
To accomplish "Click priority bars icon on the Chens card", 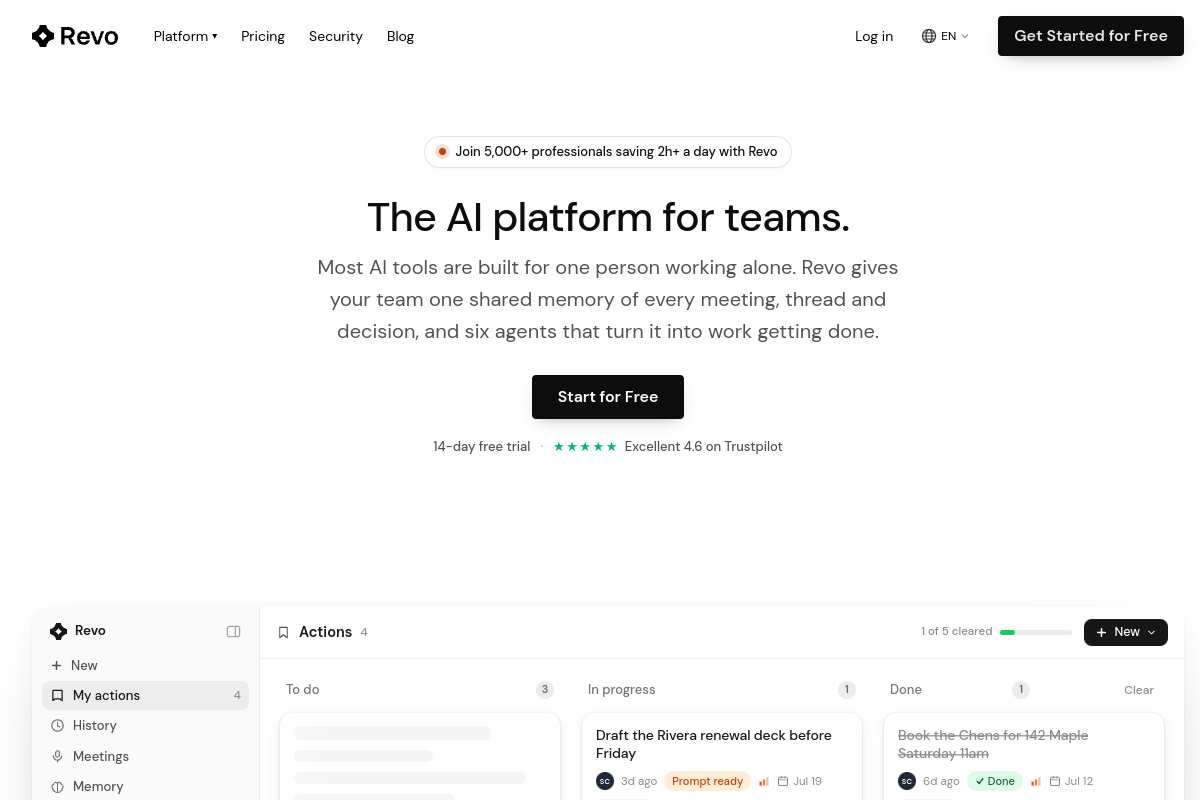I will pyautogui.click(x=1036, y=781).
